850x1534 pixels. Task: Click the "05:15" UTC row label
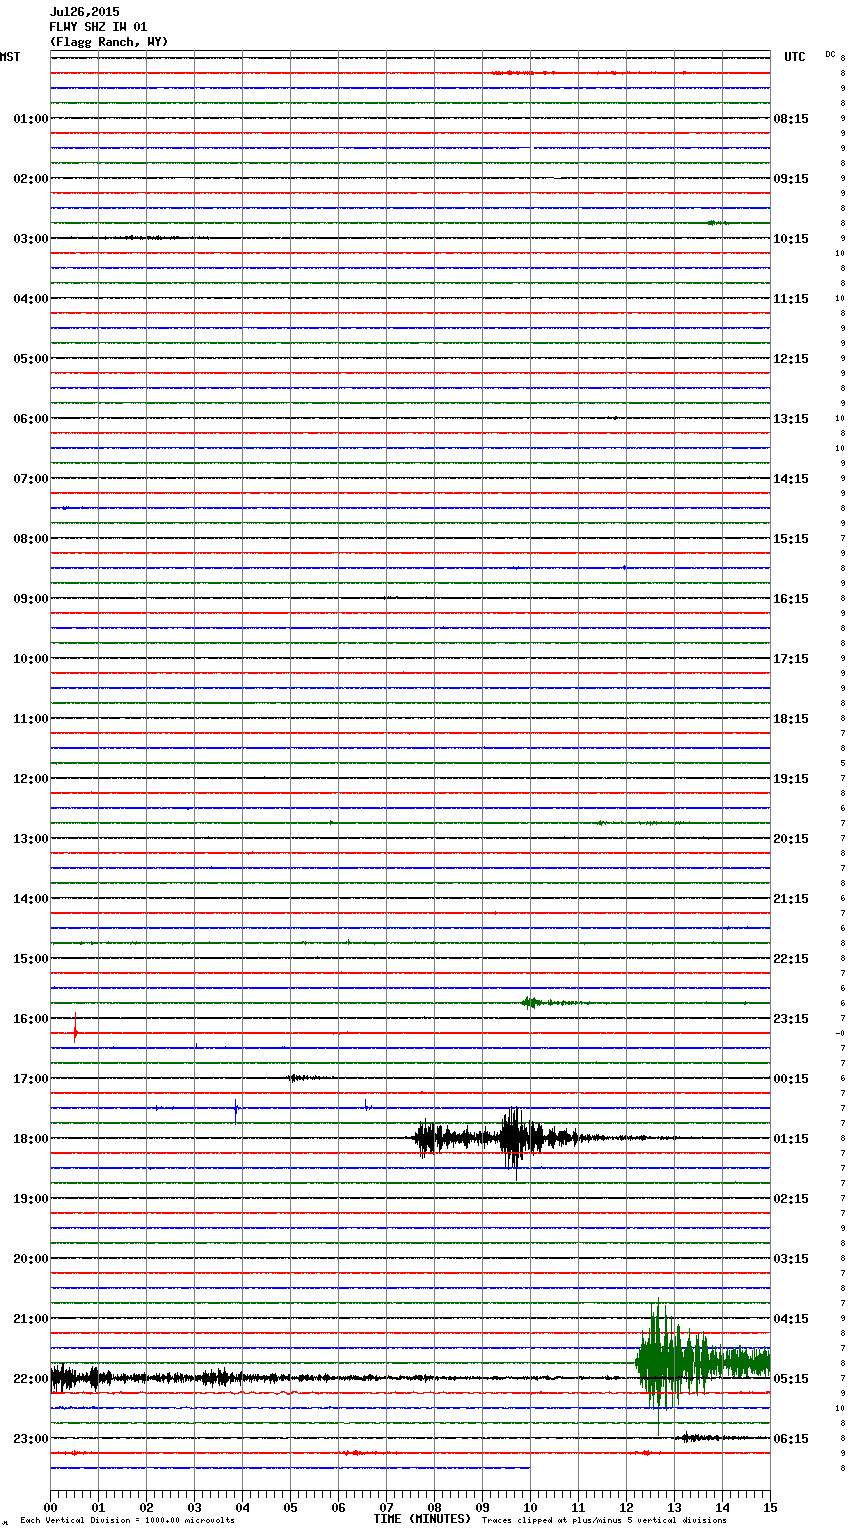pyautogui.click(x=791, y=1379)
